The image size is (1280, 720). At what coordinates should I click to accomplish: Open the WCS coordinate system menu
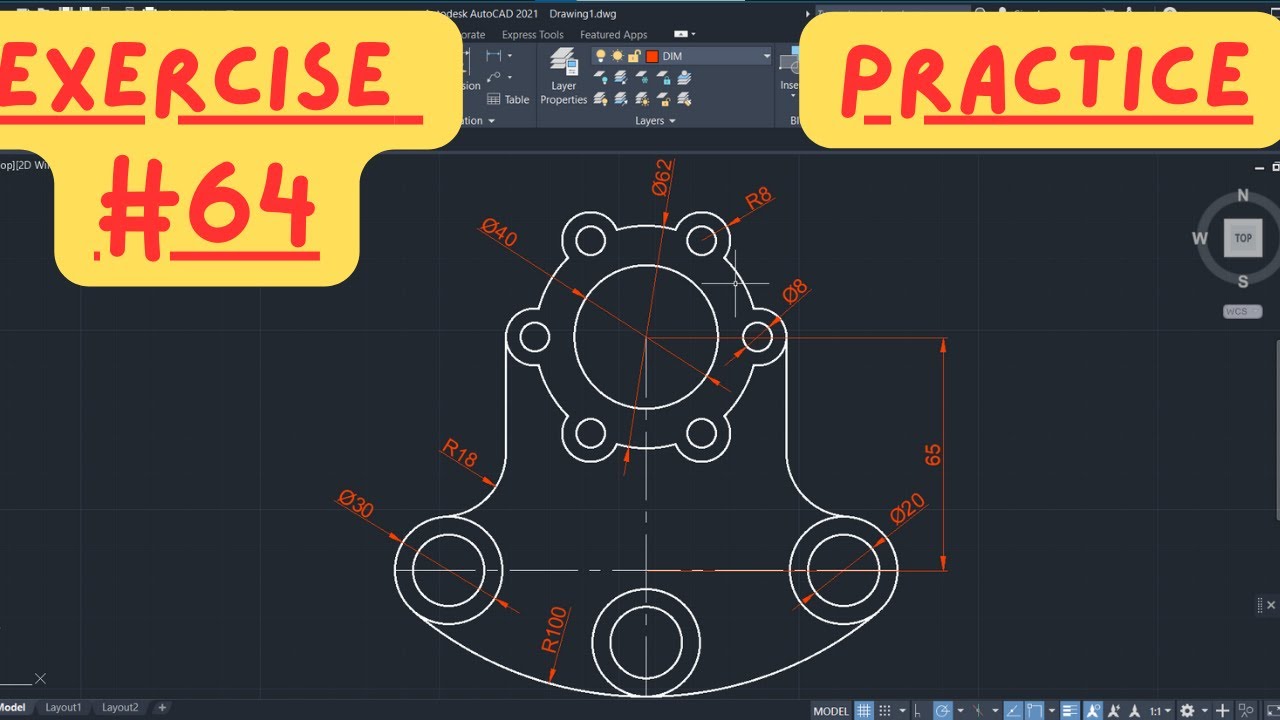(x=1243, y=312)
